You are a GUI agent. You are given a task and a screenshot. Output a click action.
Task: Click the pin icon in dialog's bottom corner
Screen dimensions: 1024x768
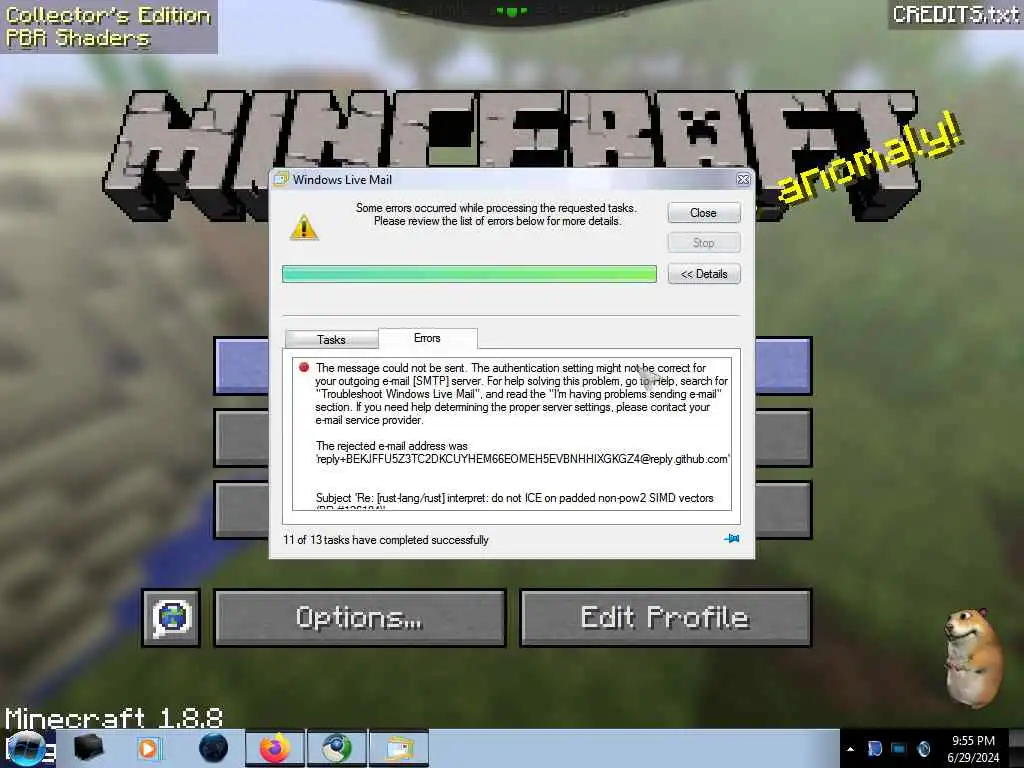[x=731, y=539]
